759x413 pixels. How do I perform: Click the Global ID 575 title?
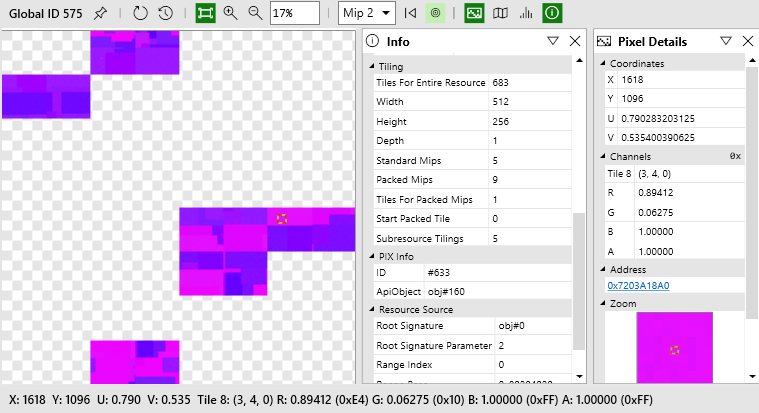(46, 14)
